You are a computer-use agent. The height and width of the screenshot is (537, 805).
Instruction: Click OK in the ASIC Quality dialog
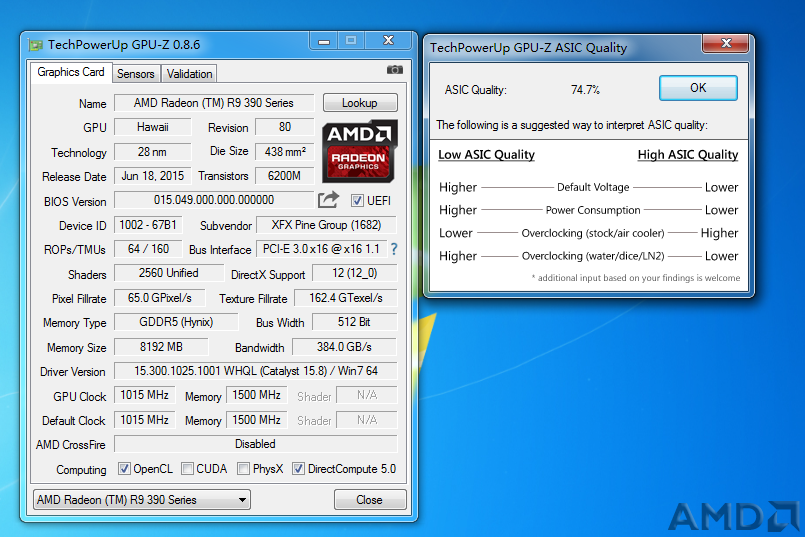[x=698, y=88]
